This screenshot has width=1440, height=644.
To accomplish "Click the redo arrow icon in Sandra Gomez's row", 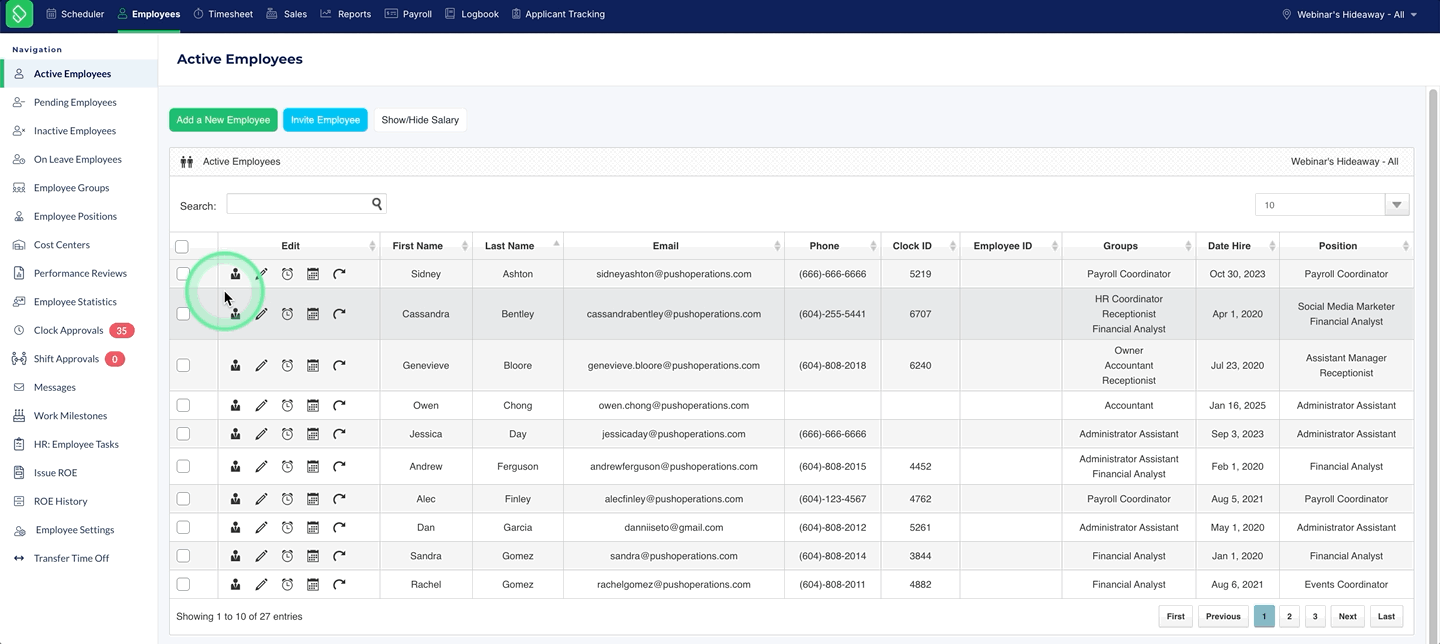I will point(339,556).
